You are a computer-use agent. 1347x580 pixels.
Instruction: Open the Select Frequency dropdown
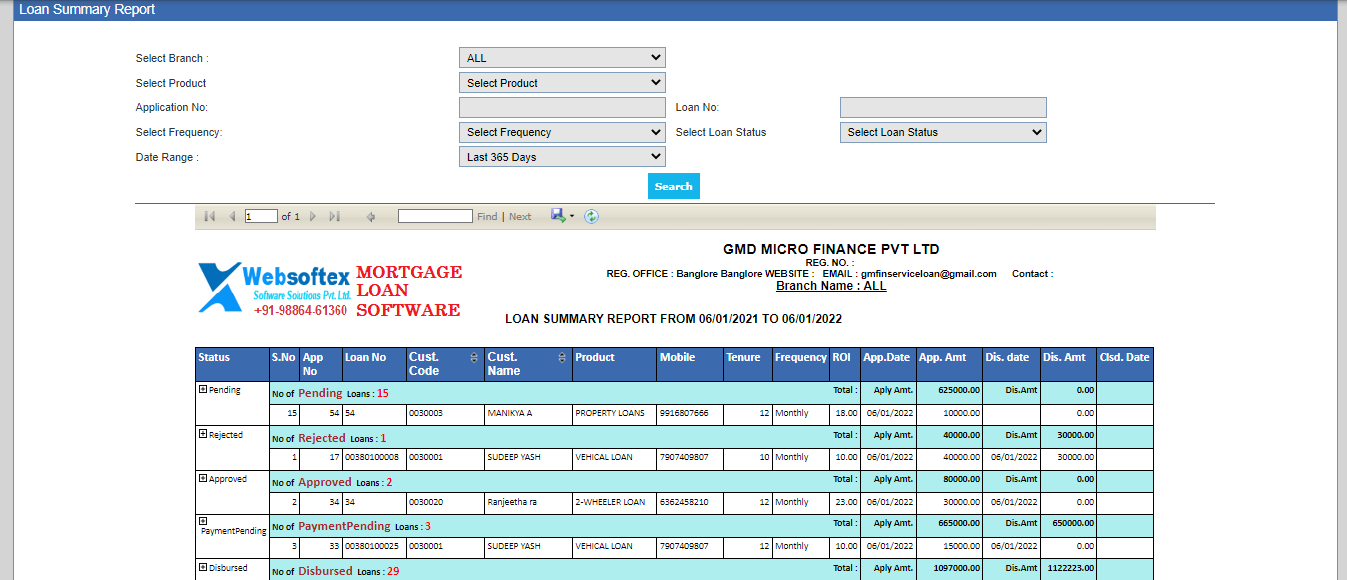pyautogui.click(x=562, y=132)
